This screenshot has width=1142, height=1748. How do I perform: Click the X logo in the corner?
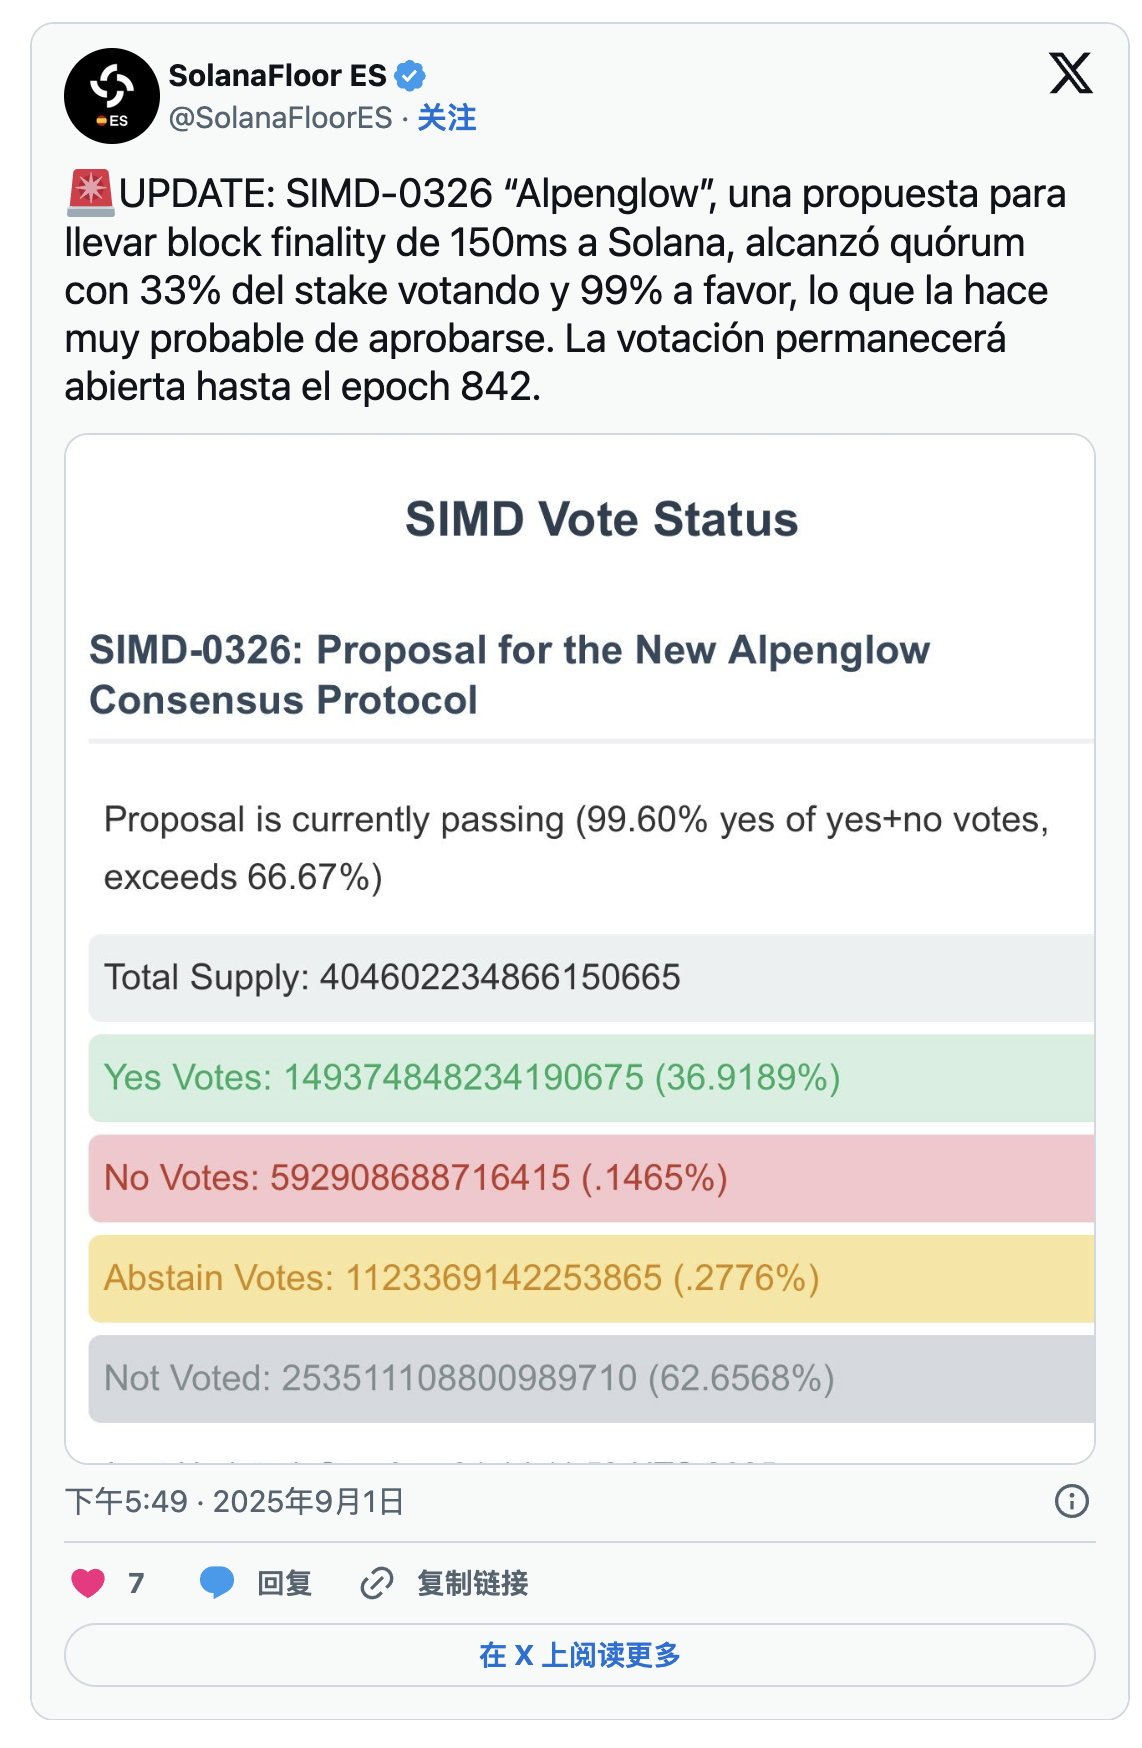click(x=1070, y=73)
